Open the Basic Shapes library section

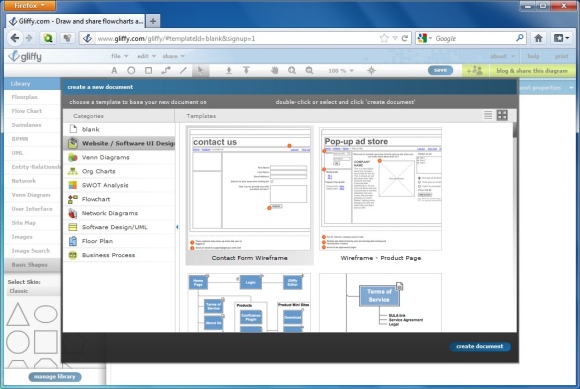[33, 265]
